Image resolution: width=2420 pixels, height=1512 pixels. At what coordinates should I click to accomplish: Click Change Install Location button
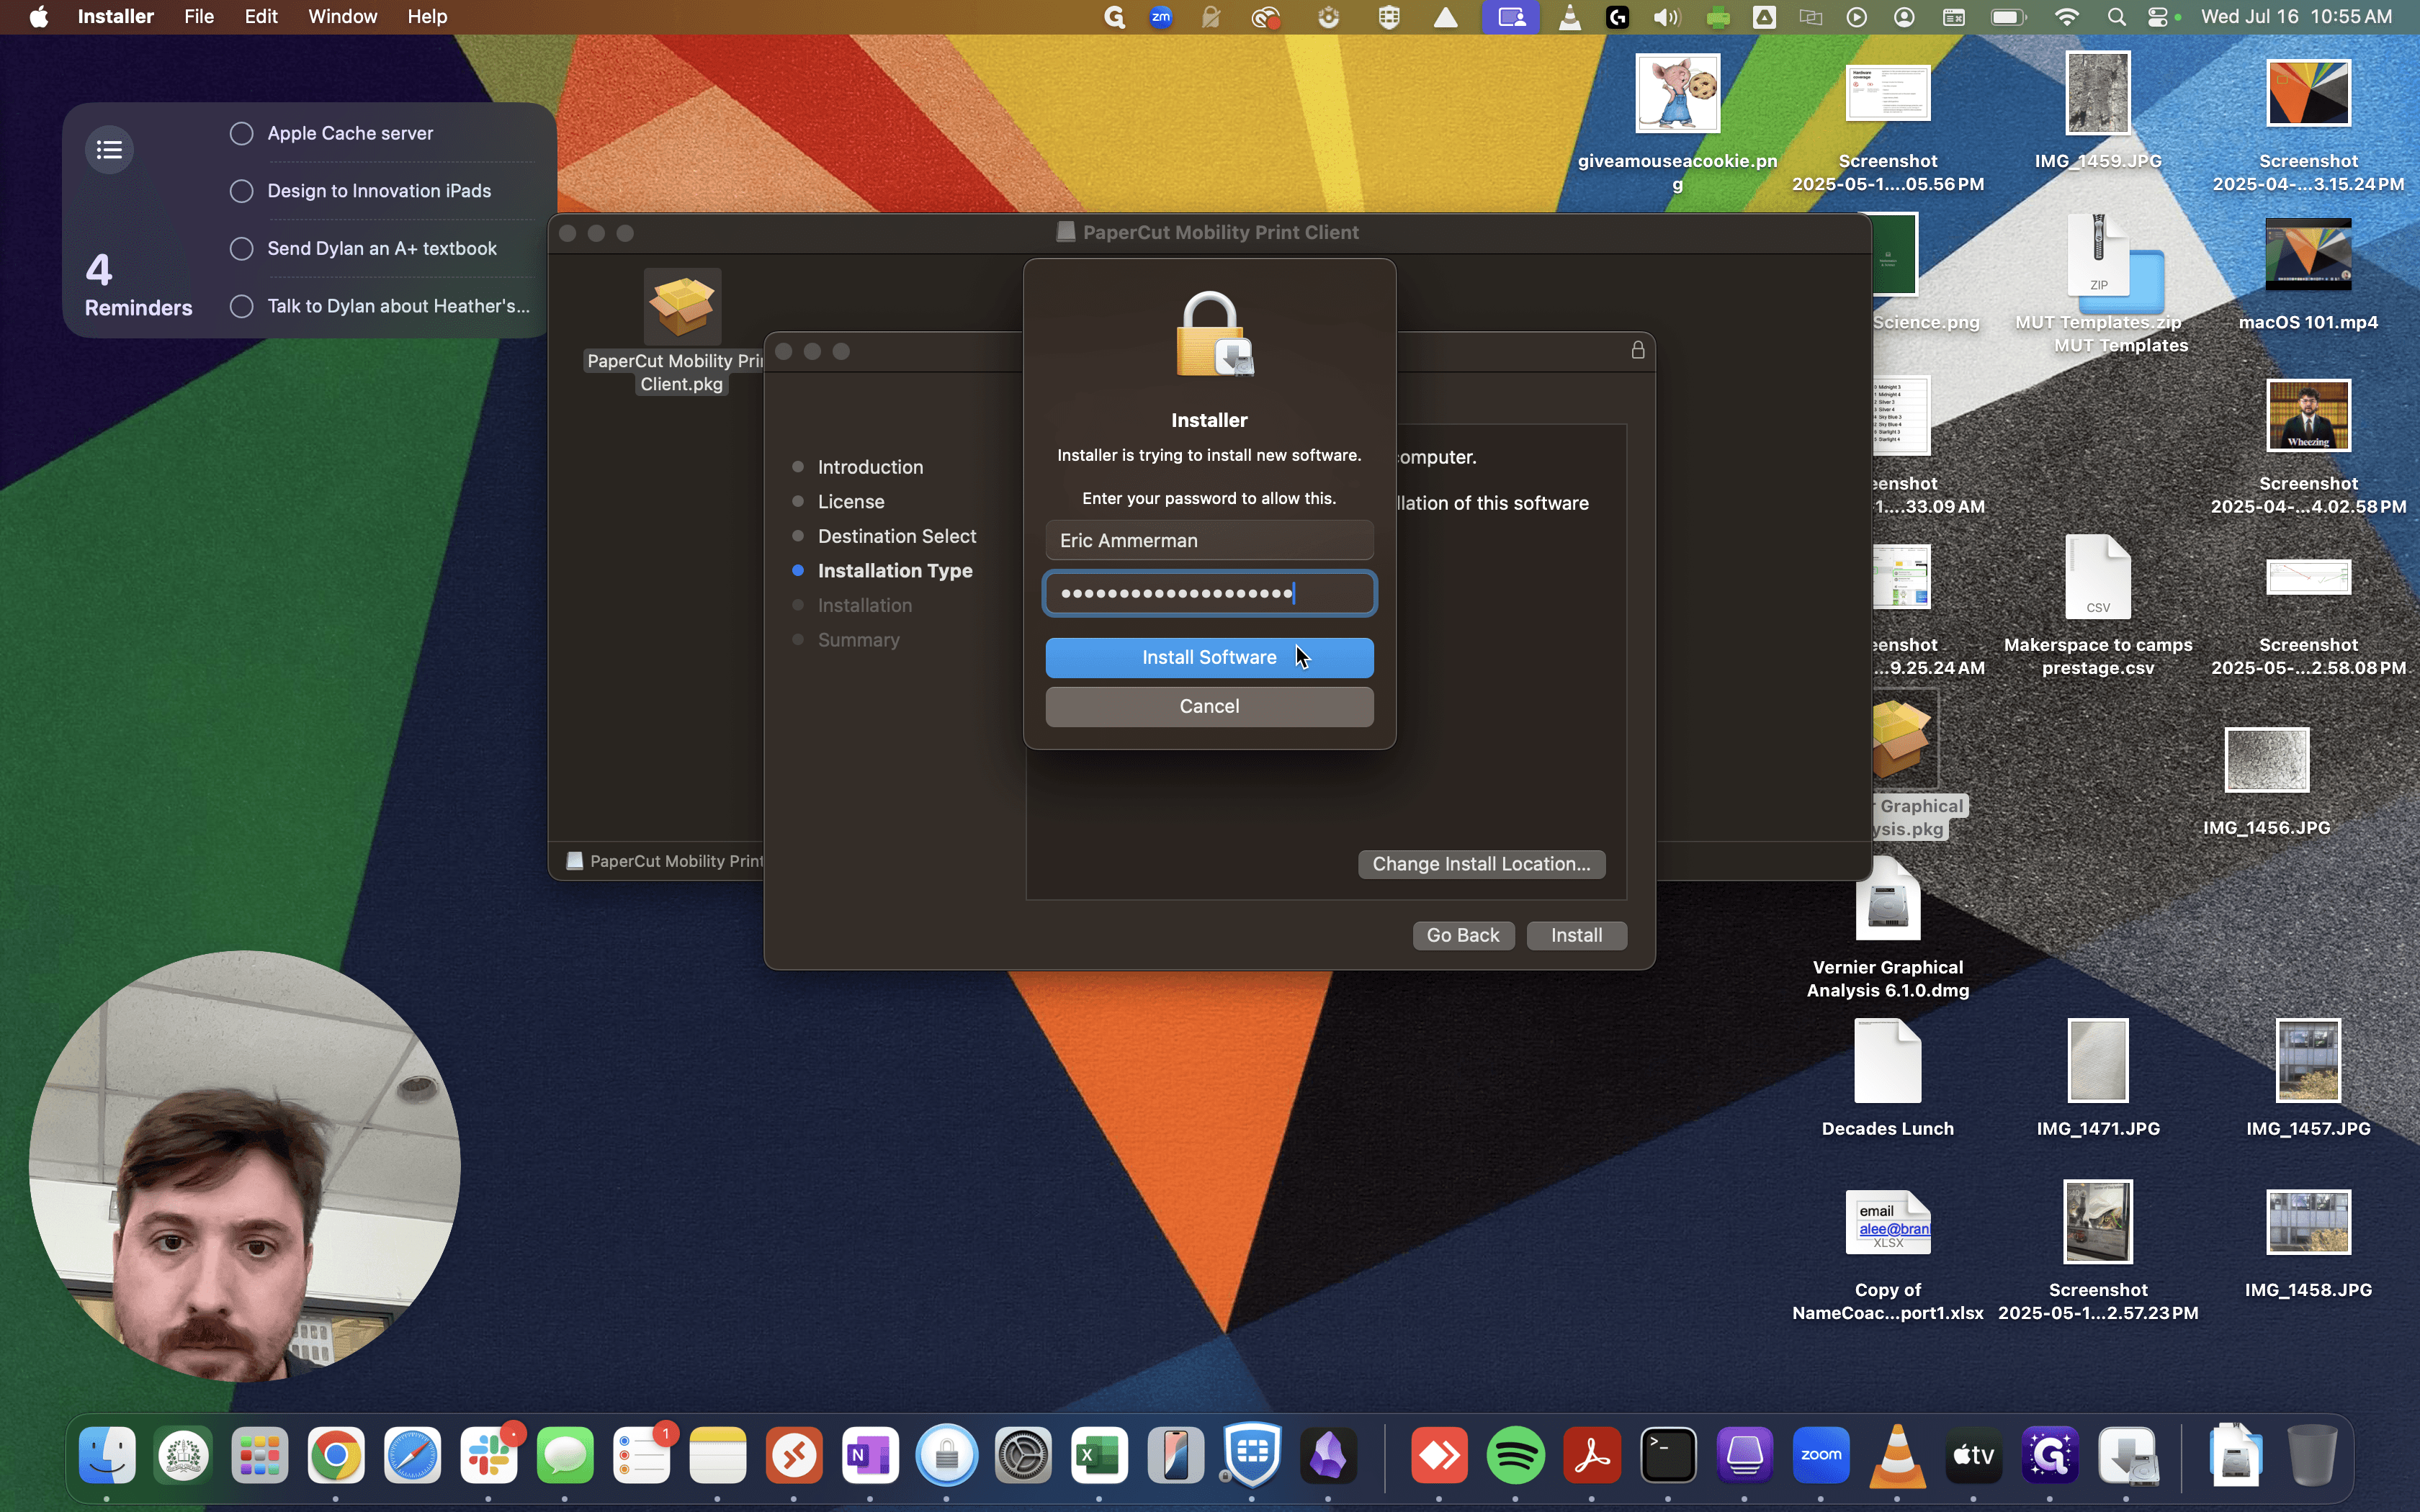point(1481,864)
